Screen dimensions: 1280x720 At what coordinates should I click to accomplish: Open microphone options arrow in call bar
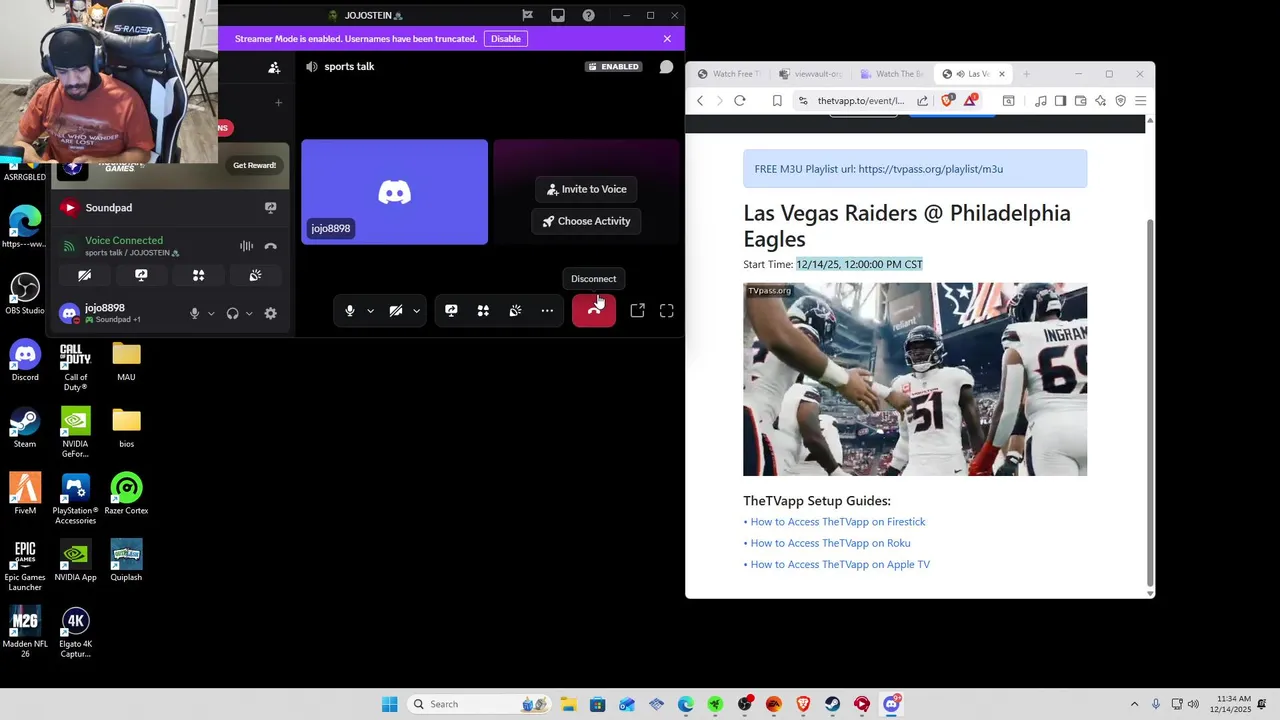[370, 311]
